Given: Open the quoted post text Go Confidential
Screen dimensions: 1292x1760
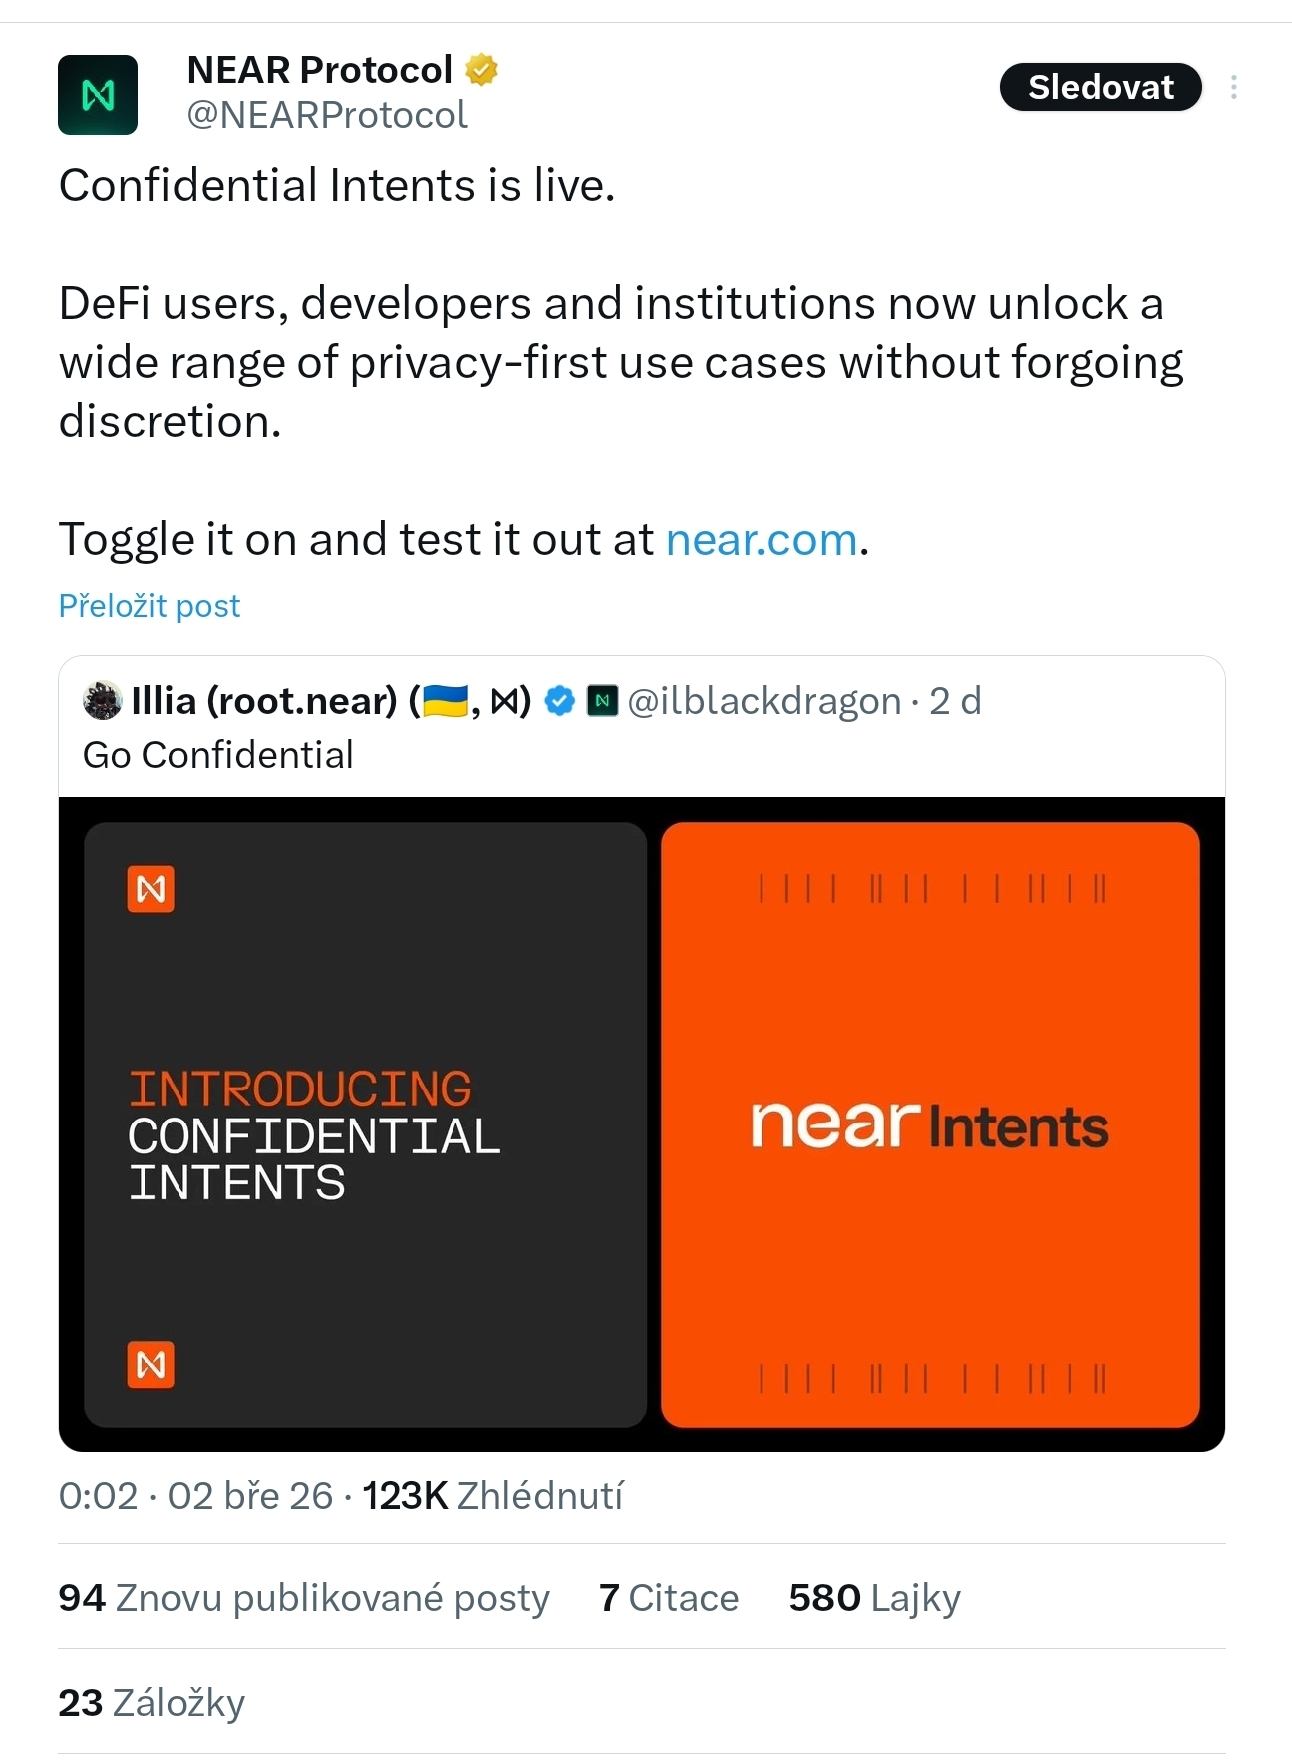Looking at the screenshot, I should (x=218, y=755).
